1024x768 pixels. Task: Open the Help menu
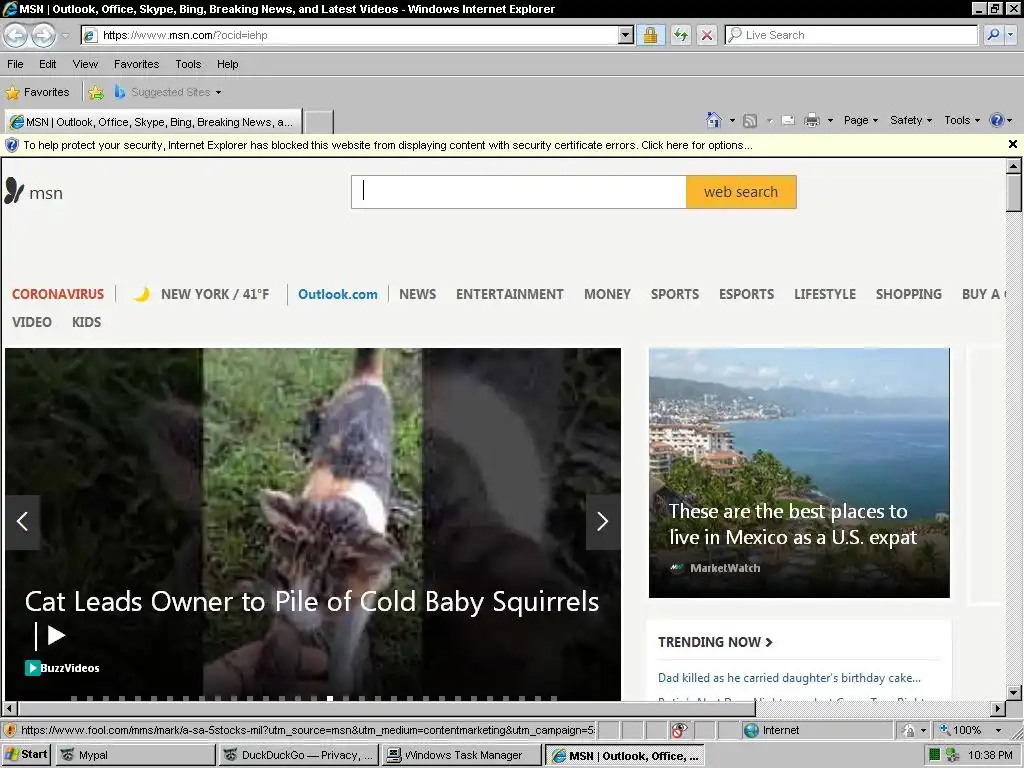[x=227, y=64]
